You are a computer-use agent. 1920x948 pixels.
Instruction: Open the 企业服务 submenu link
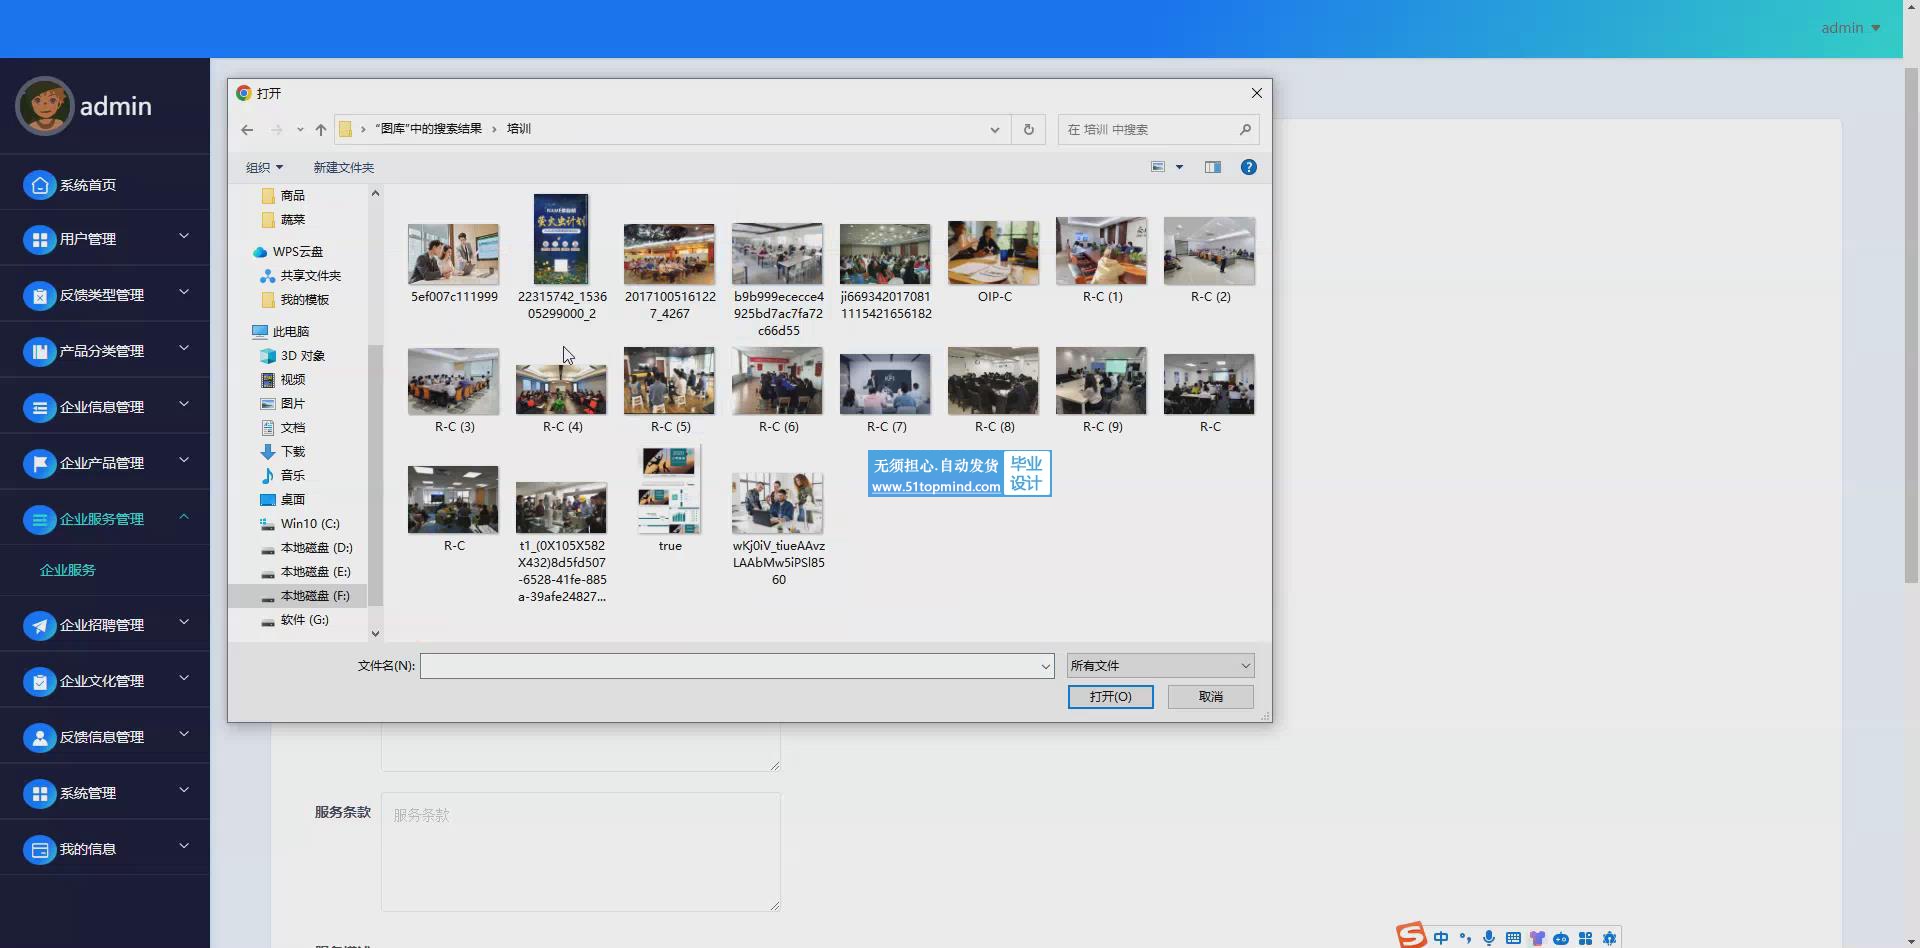[68, 570]
